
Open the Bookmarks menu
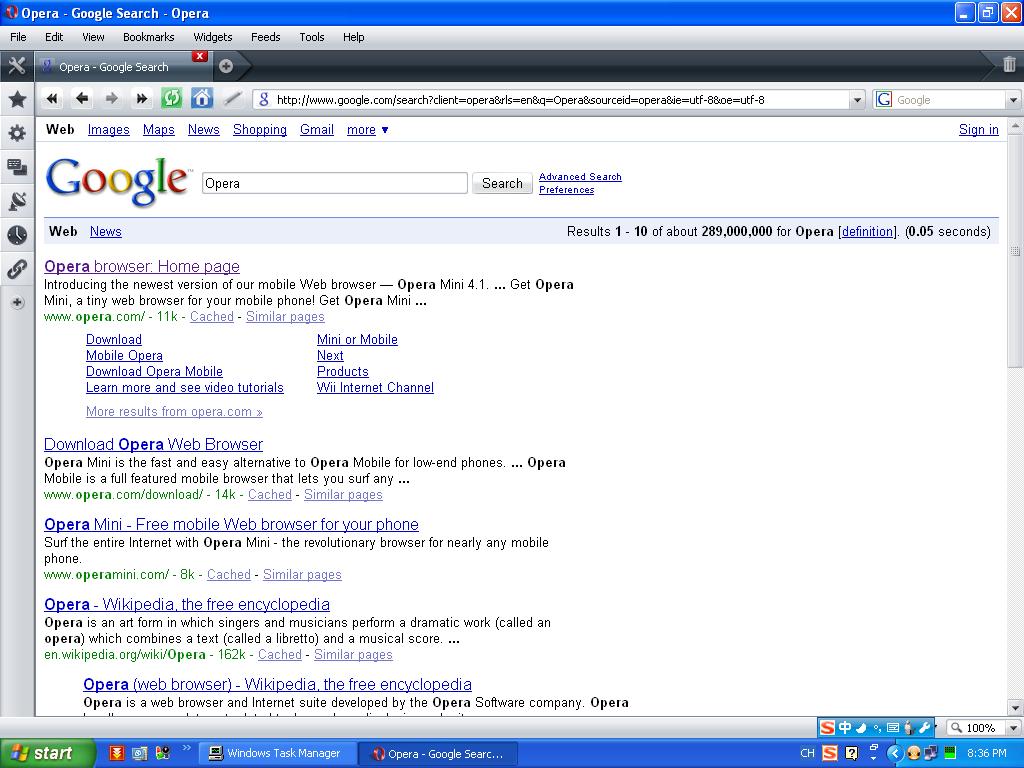click(x=148, y=37)
